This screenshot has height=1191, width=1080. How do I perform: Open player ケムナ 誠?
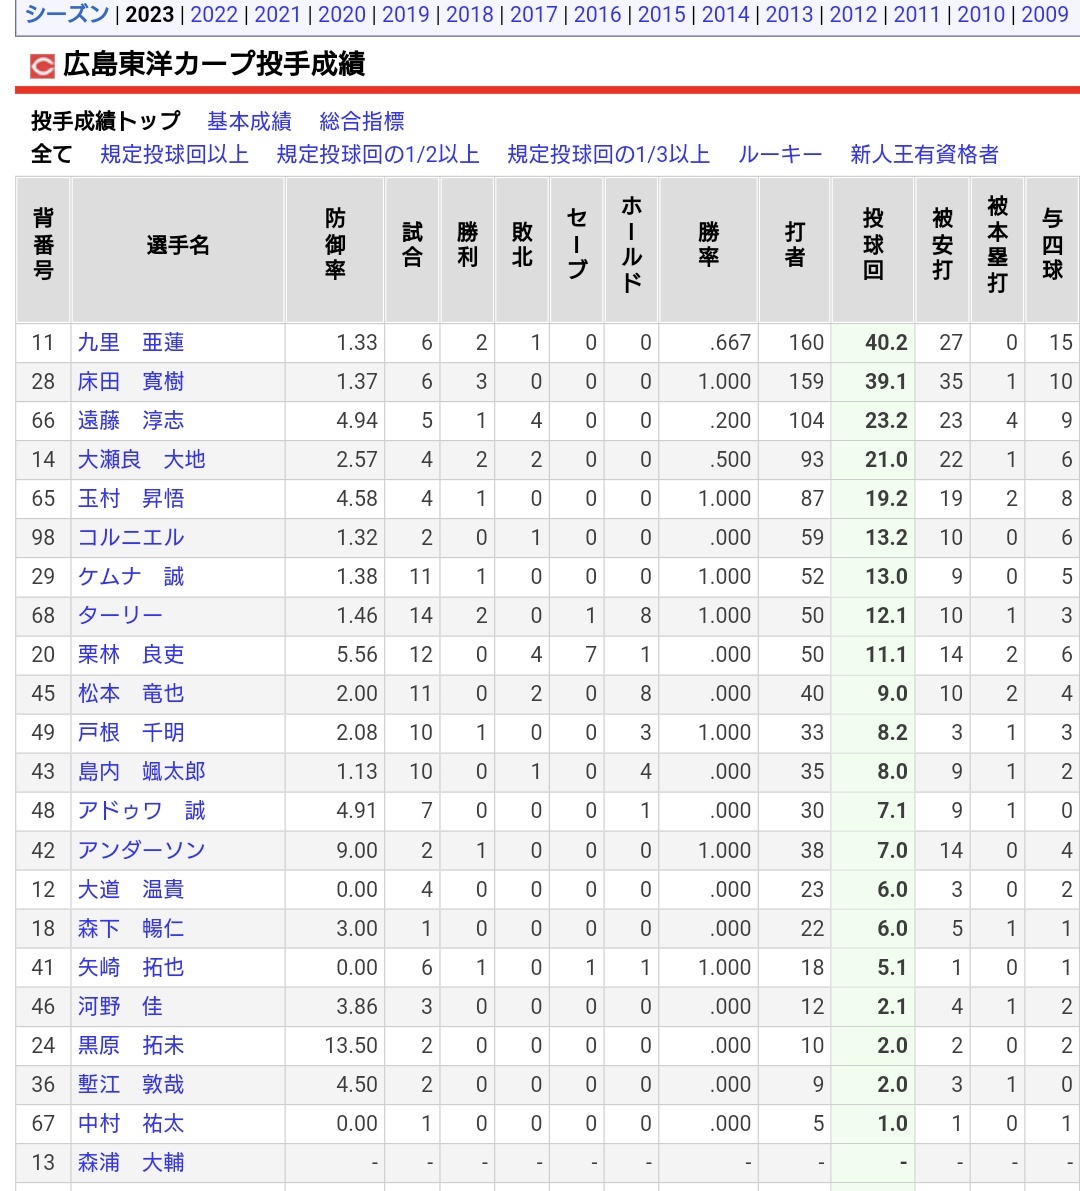(131, 577)
